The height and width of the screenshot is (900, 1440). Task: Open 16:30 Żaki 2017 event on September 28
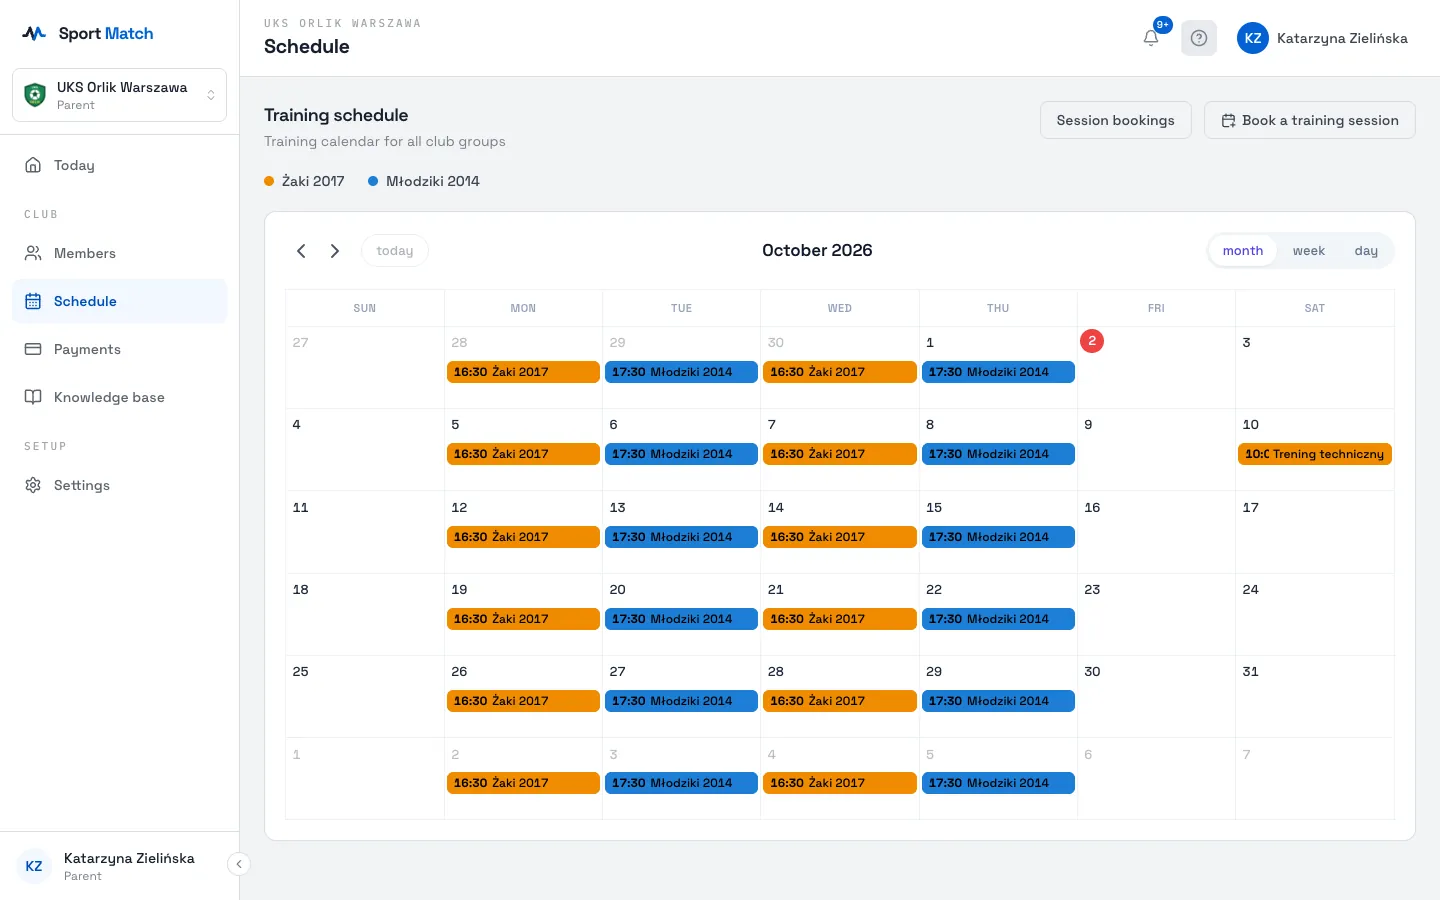[523, 372]
